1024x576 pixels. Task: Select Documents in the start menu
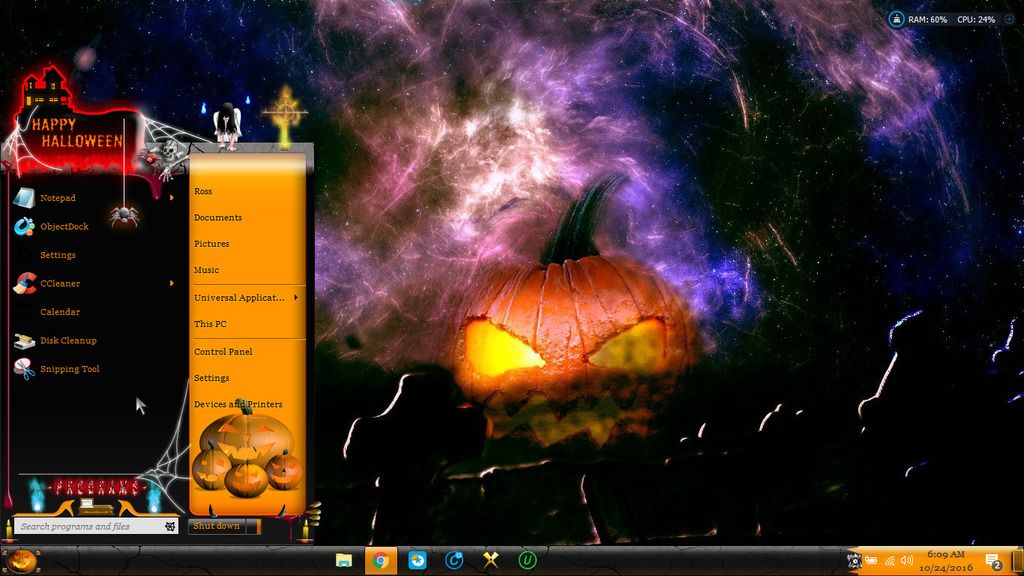pos(218,218)
